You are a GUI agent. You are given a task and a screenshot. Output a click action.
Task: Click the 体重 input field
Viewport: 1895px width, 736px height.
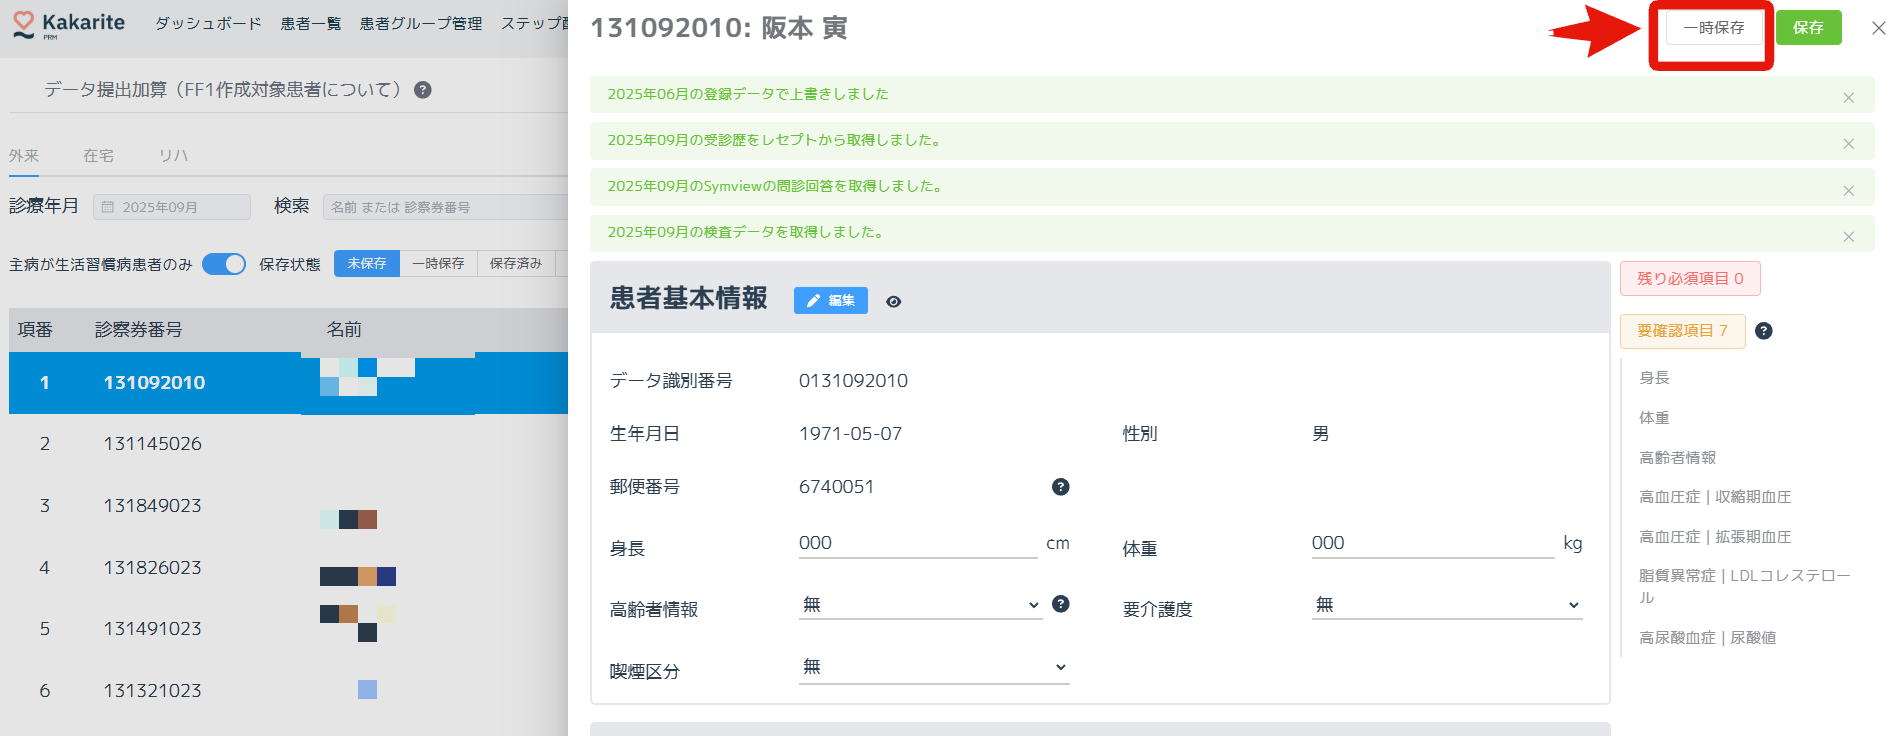1433,543
